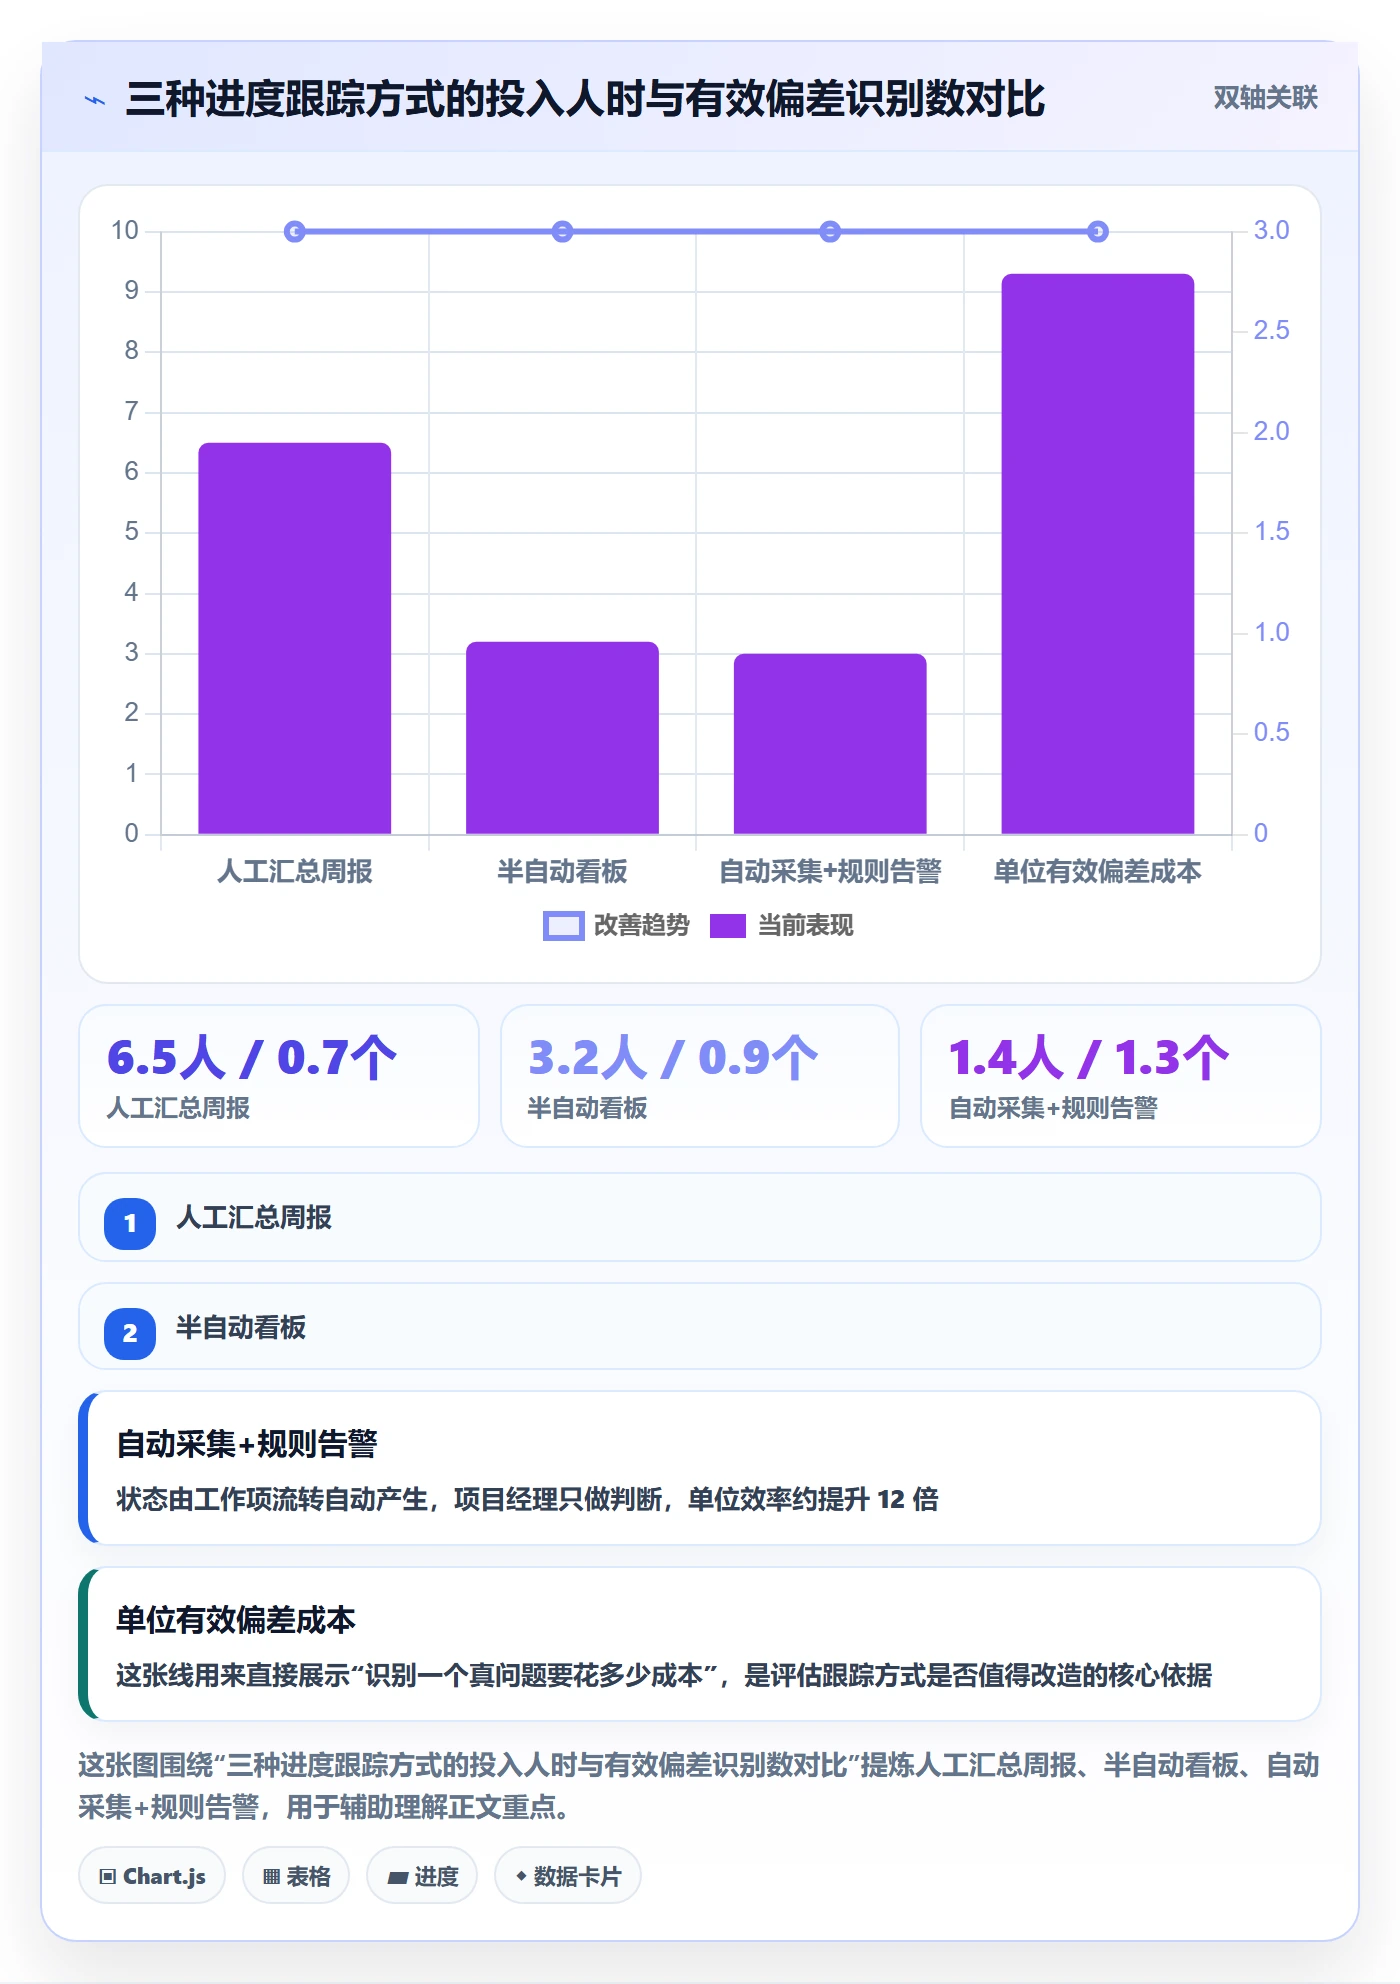Click the bar icon in 进度 chip

pyautogui.click(x=397, y=1878)
